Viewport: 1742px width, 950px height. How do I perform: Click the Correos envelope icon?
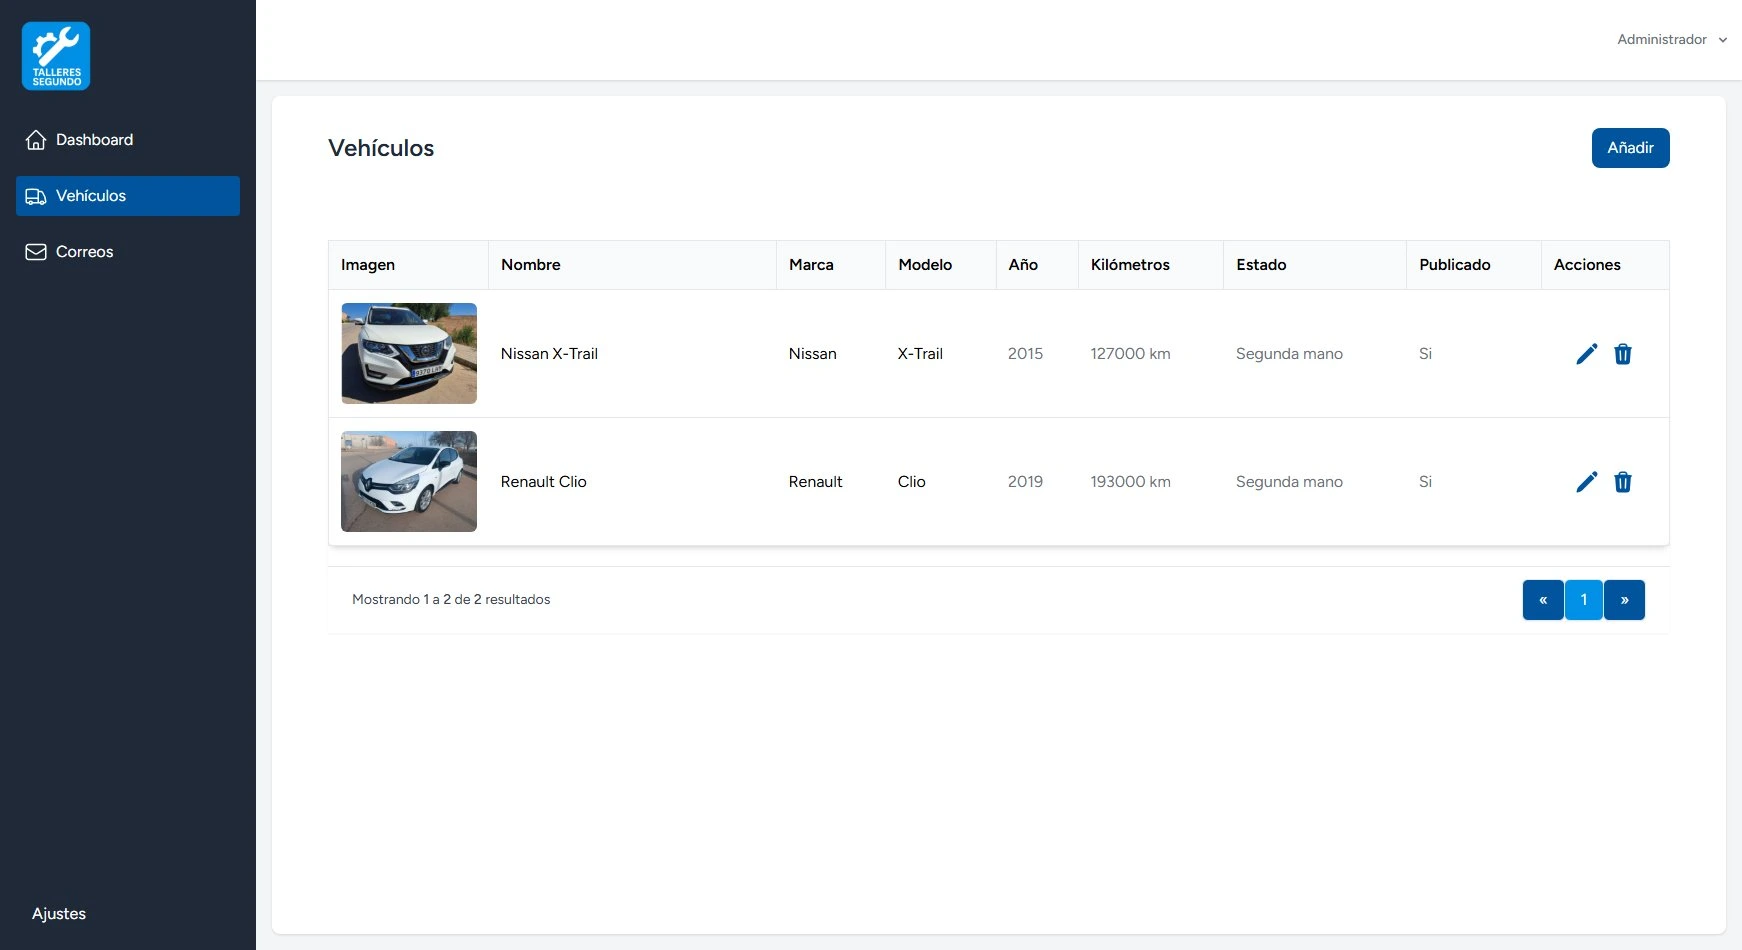[36, 252]
